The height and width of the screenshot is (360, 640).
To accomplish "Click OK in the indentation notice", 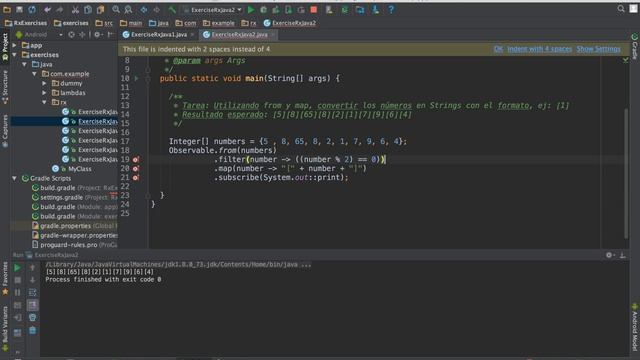I will [498, 49].
